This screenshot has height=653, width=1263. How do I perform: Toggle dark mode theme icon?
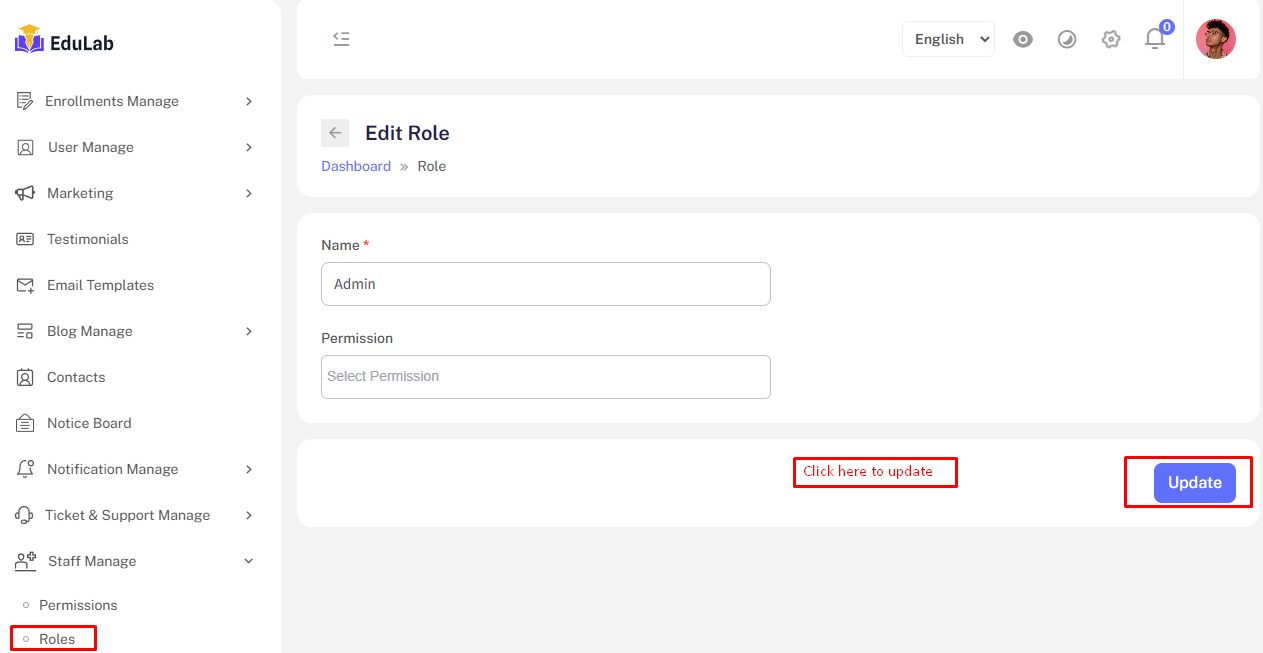[1067, 39]
